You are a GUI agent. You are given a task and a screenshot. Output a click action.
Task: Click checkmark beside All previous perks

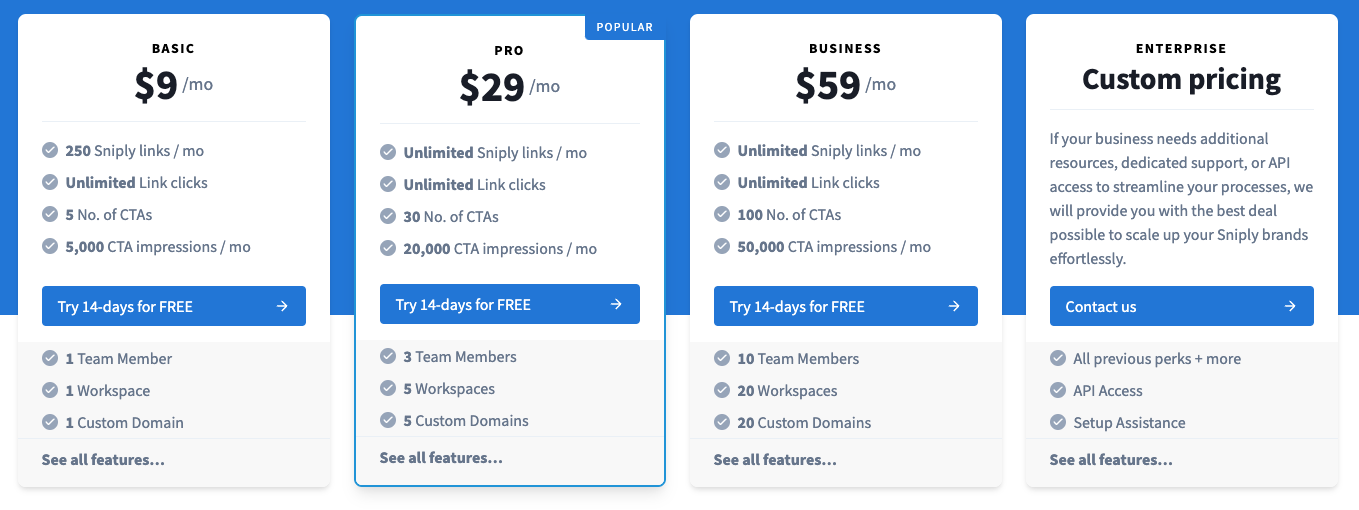click(x=1057, y=359)
